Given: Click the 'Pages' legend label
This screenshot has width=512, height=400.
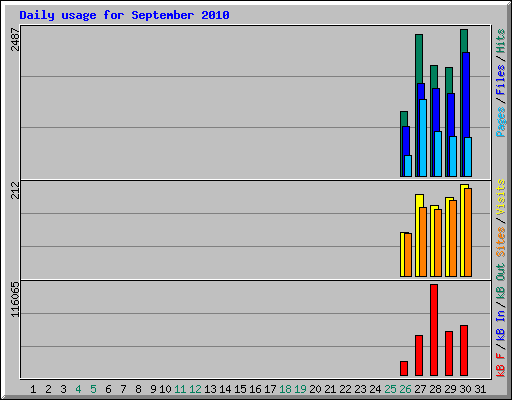Looking at the screenshot, I should click(x=500, y=122).
